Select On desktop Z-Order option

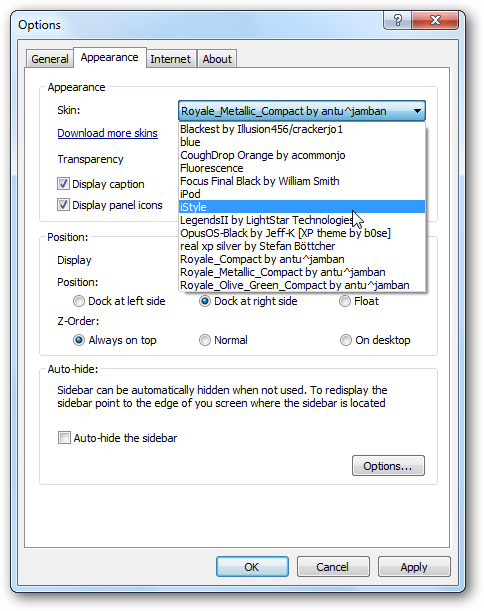pos(346,340)
